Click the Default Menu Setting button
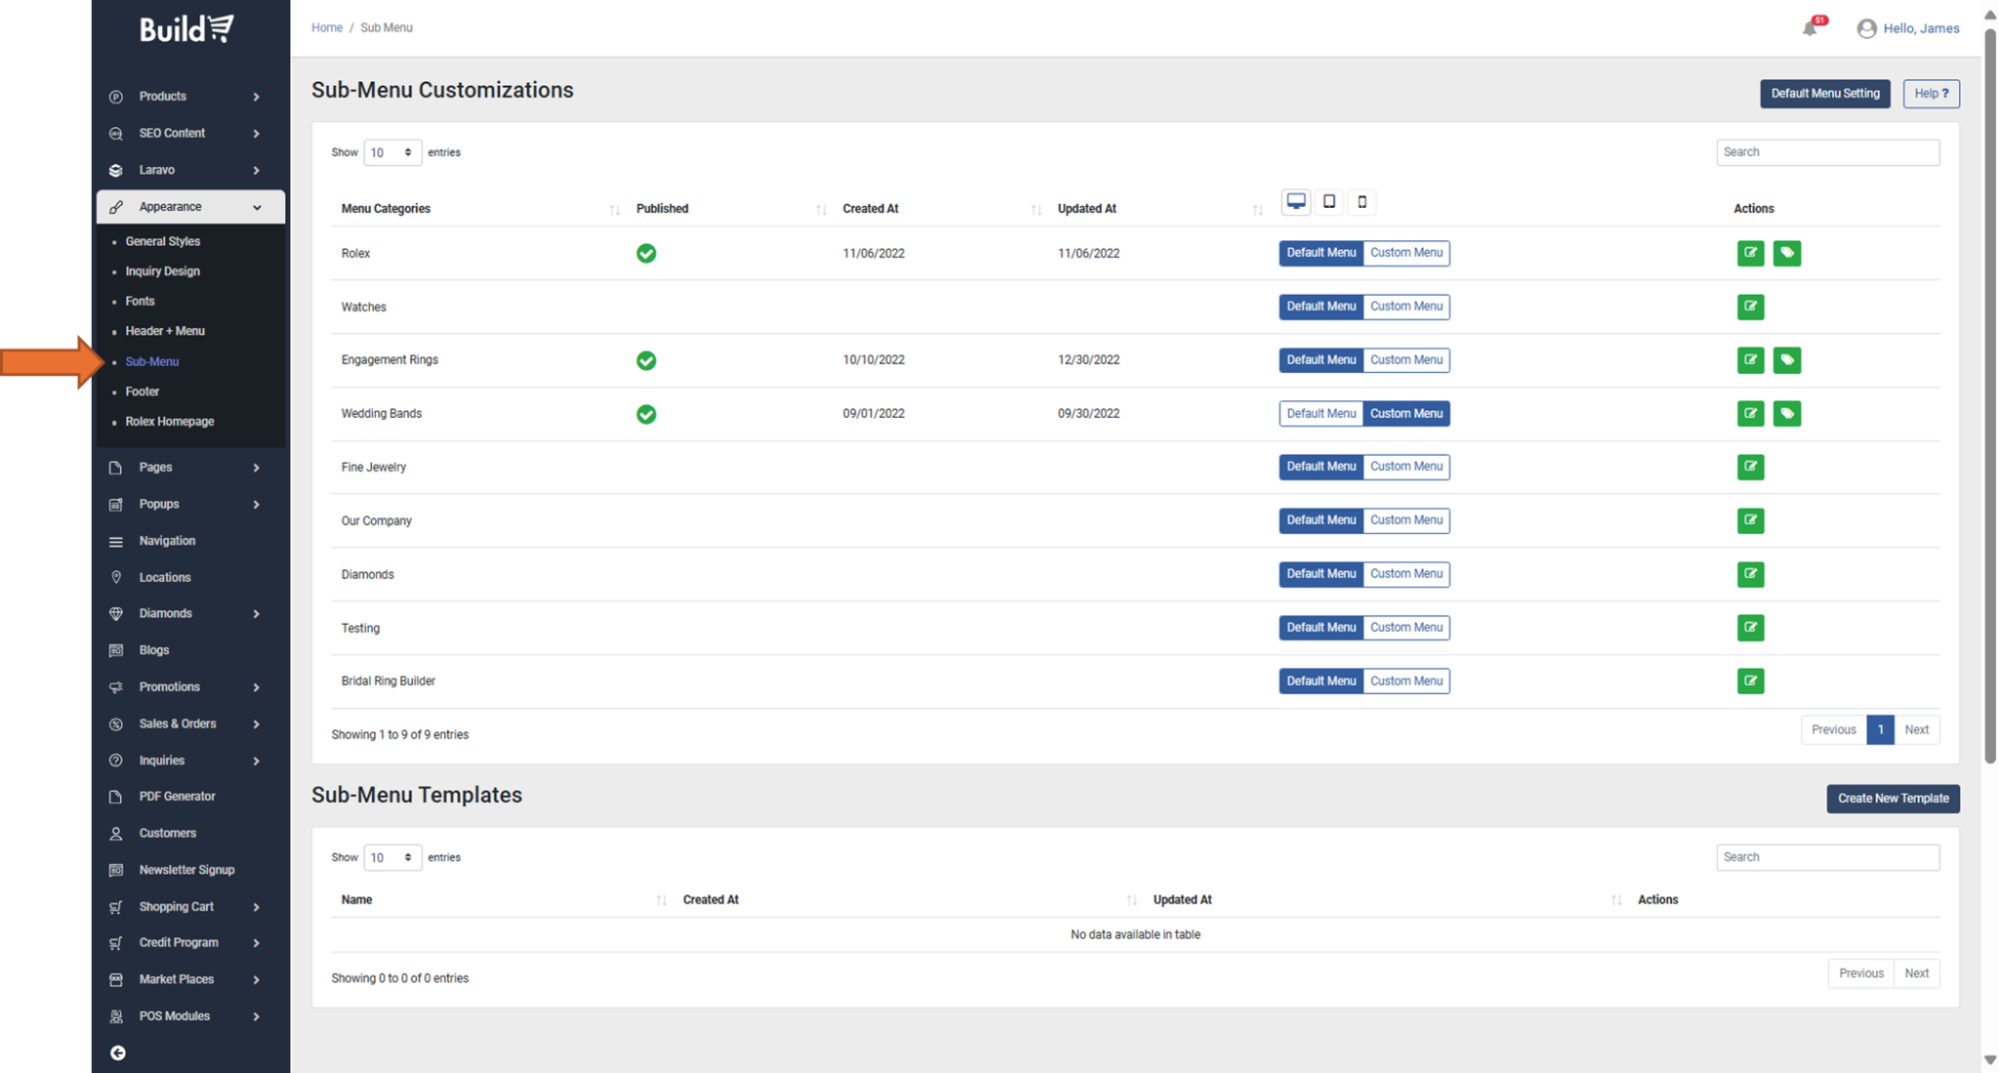1999x1073 pixels. click(1824, 94)
